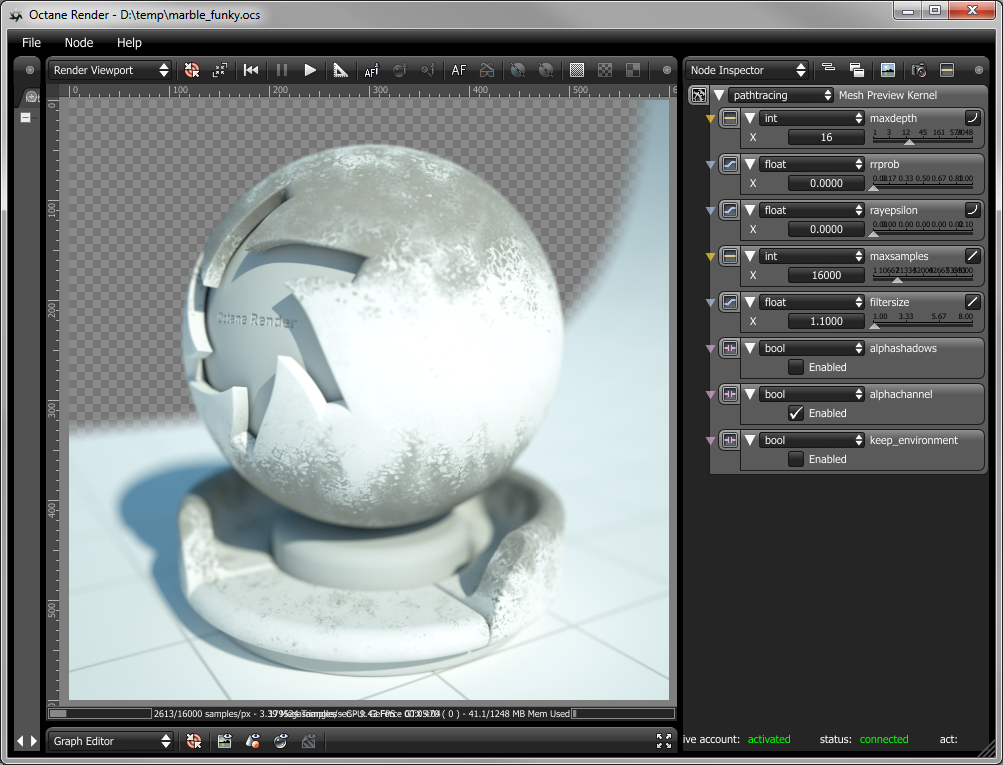Click the large checkerboard background icon
This screenshot has height=765, width=1003.
click(x=633, y=70)
